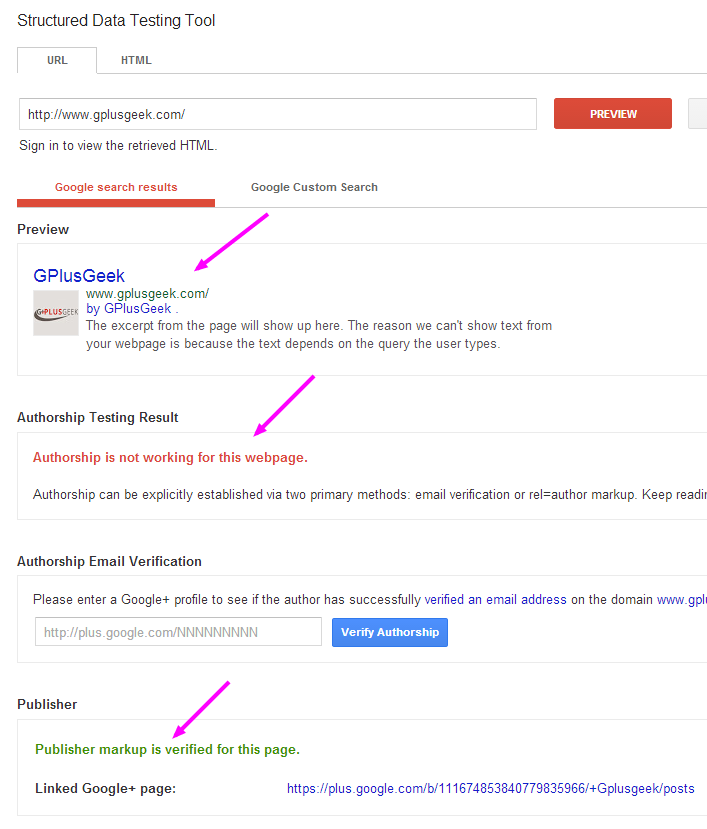Click the 'Sign in to view the retrieved HTML.' text

click(x=118, y=145)
